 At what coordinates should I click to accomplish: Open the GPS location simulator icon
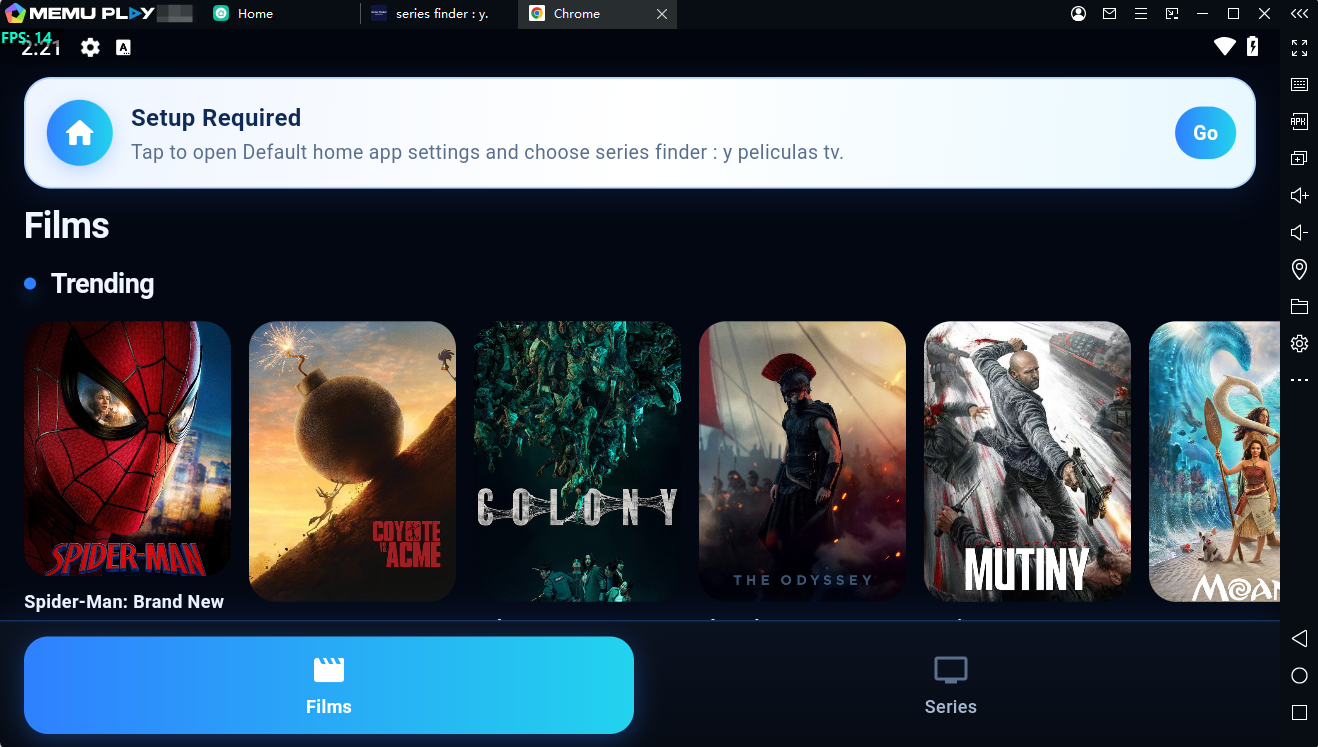1299,269
